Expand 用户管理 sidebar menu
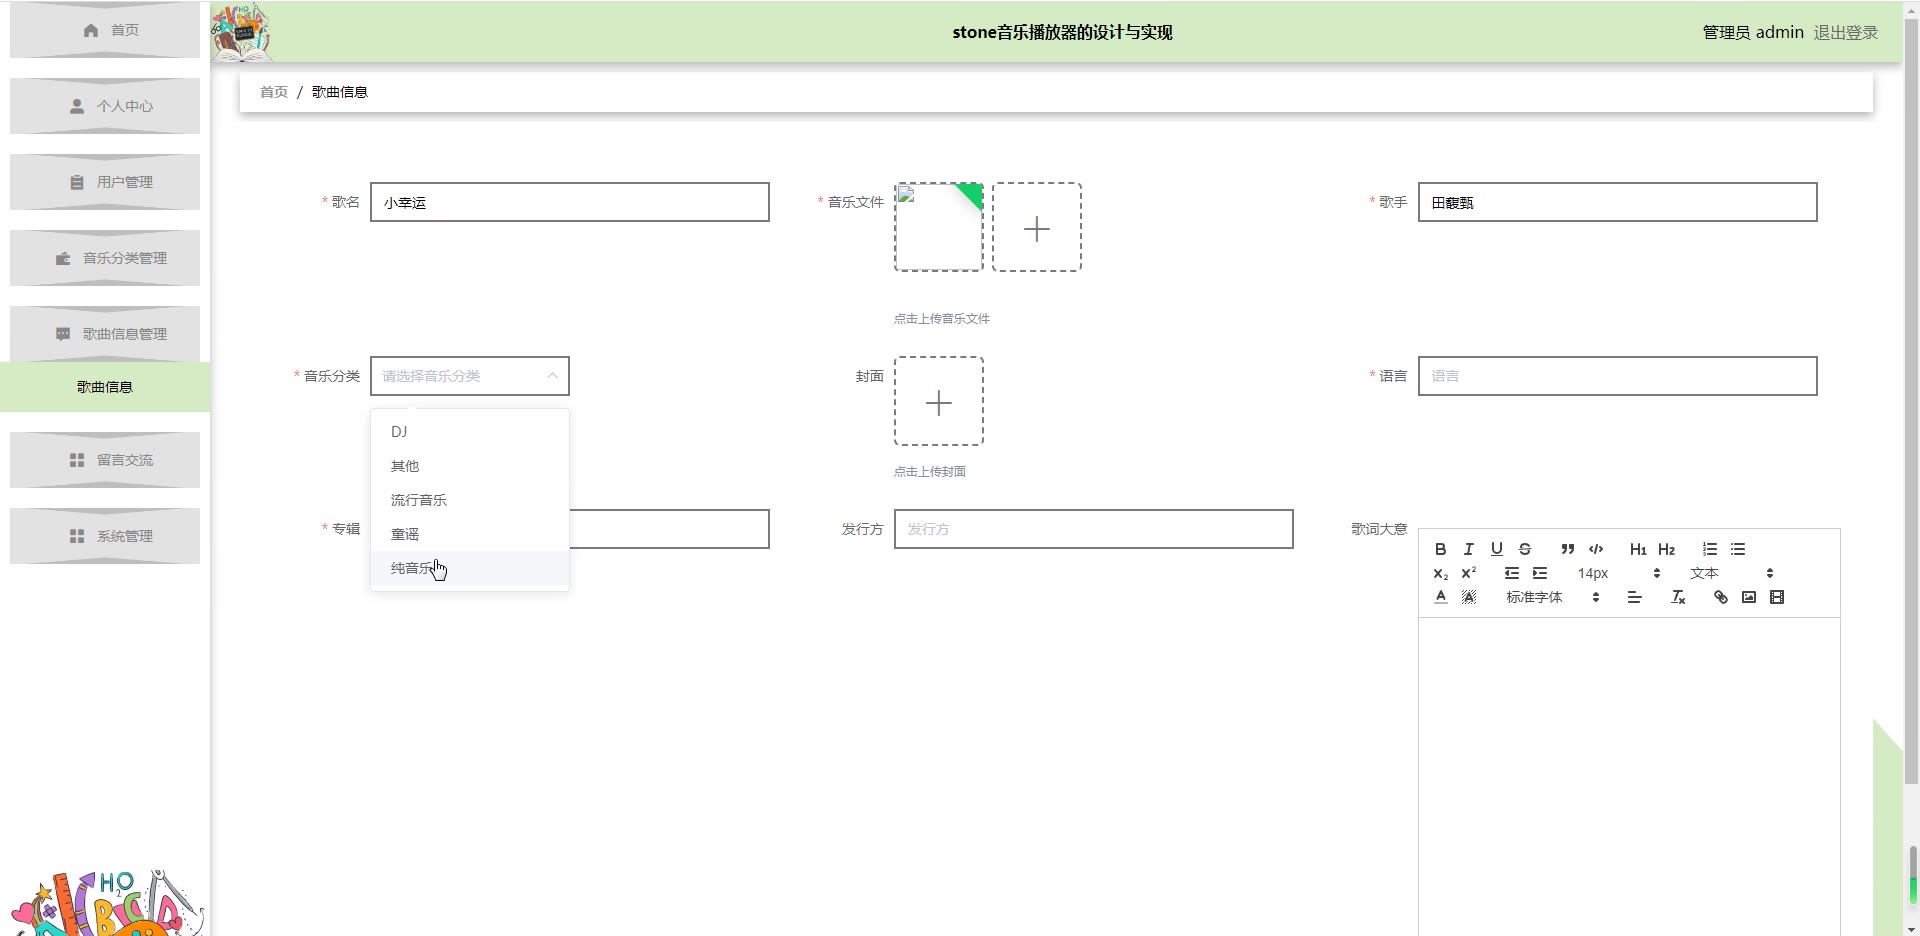Viewport: 1920px width, 936px height. (x=105, y=182)
